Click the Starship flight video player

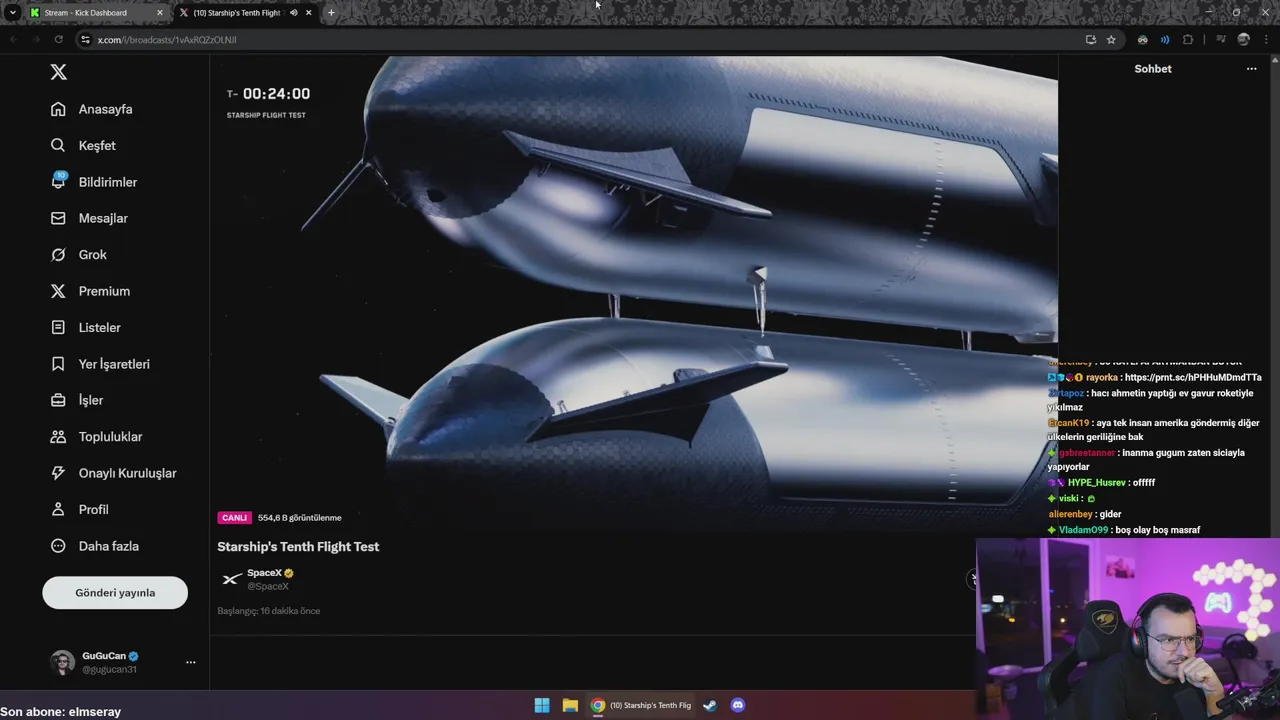634,293
